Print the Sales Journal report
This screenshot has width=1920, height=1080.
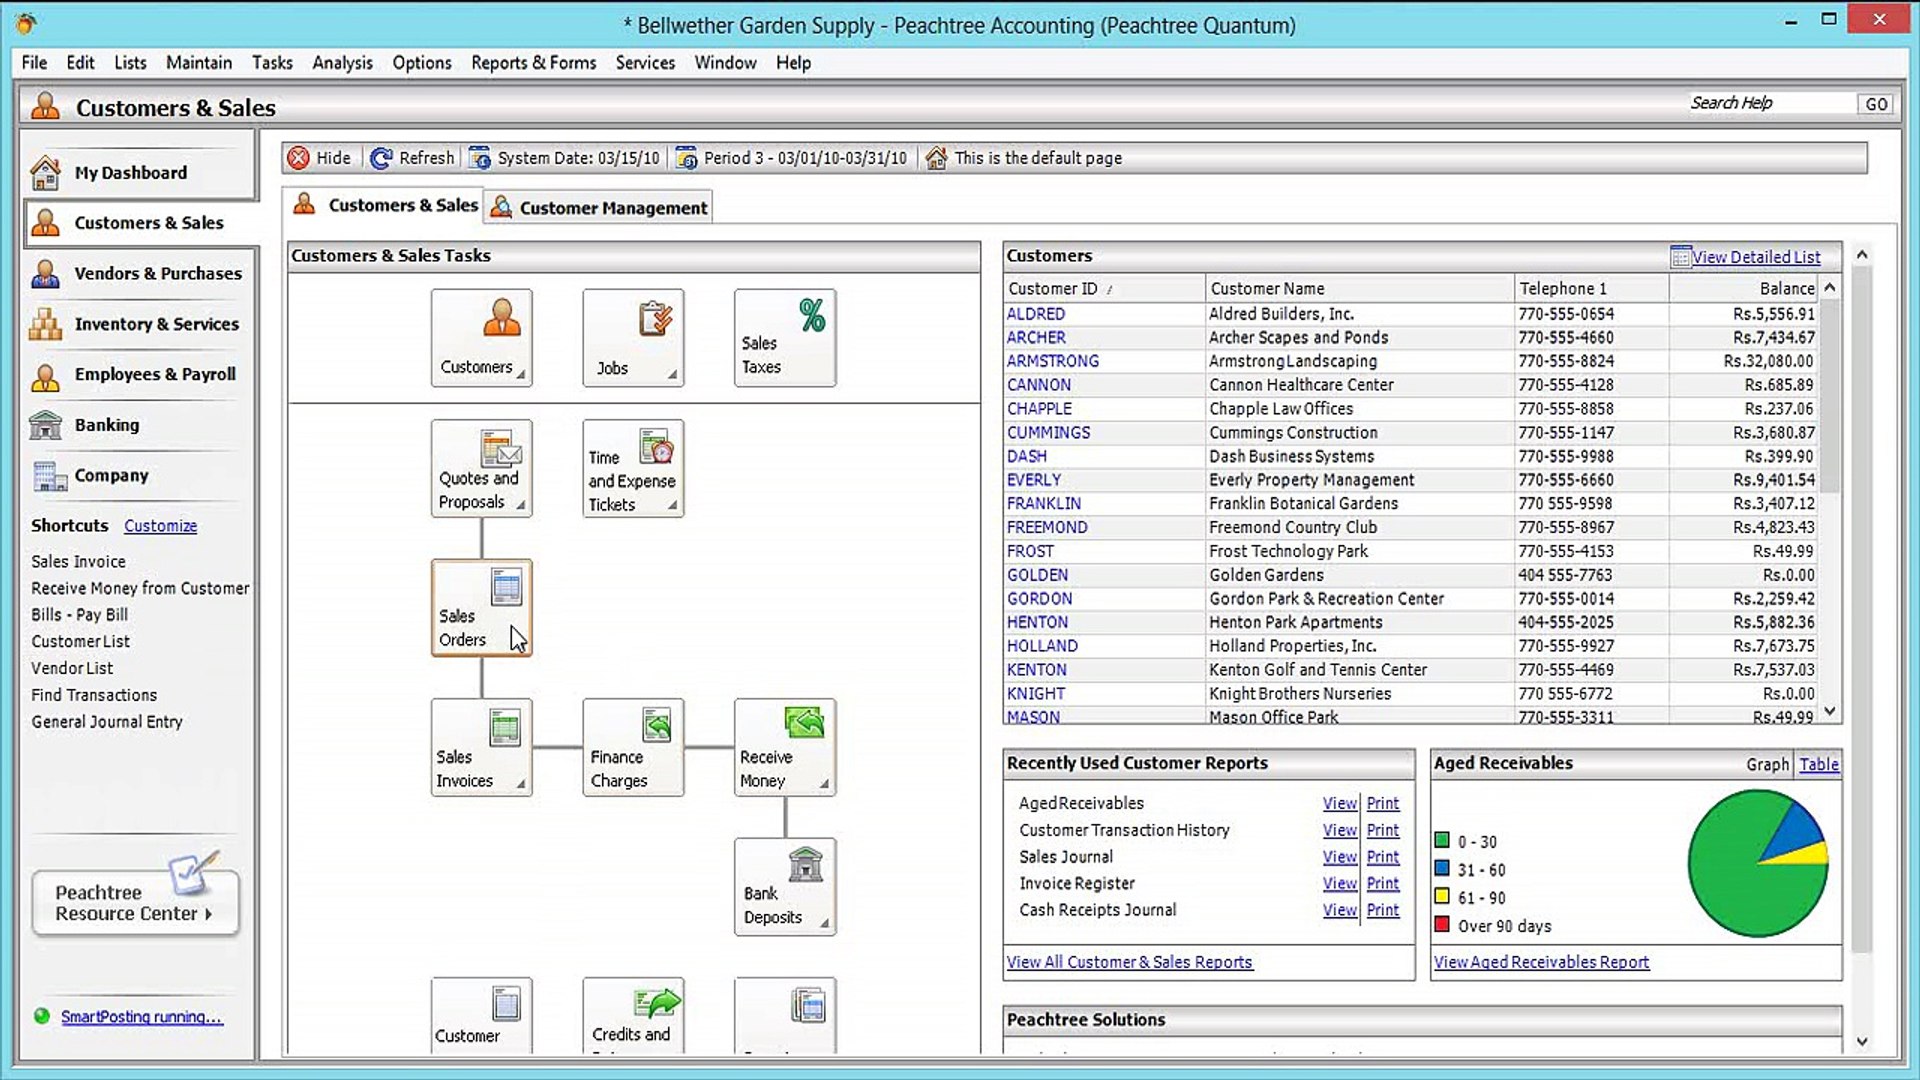1383,857
